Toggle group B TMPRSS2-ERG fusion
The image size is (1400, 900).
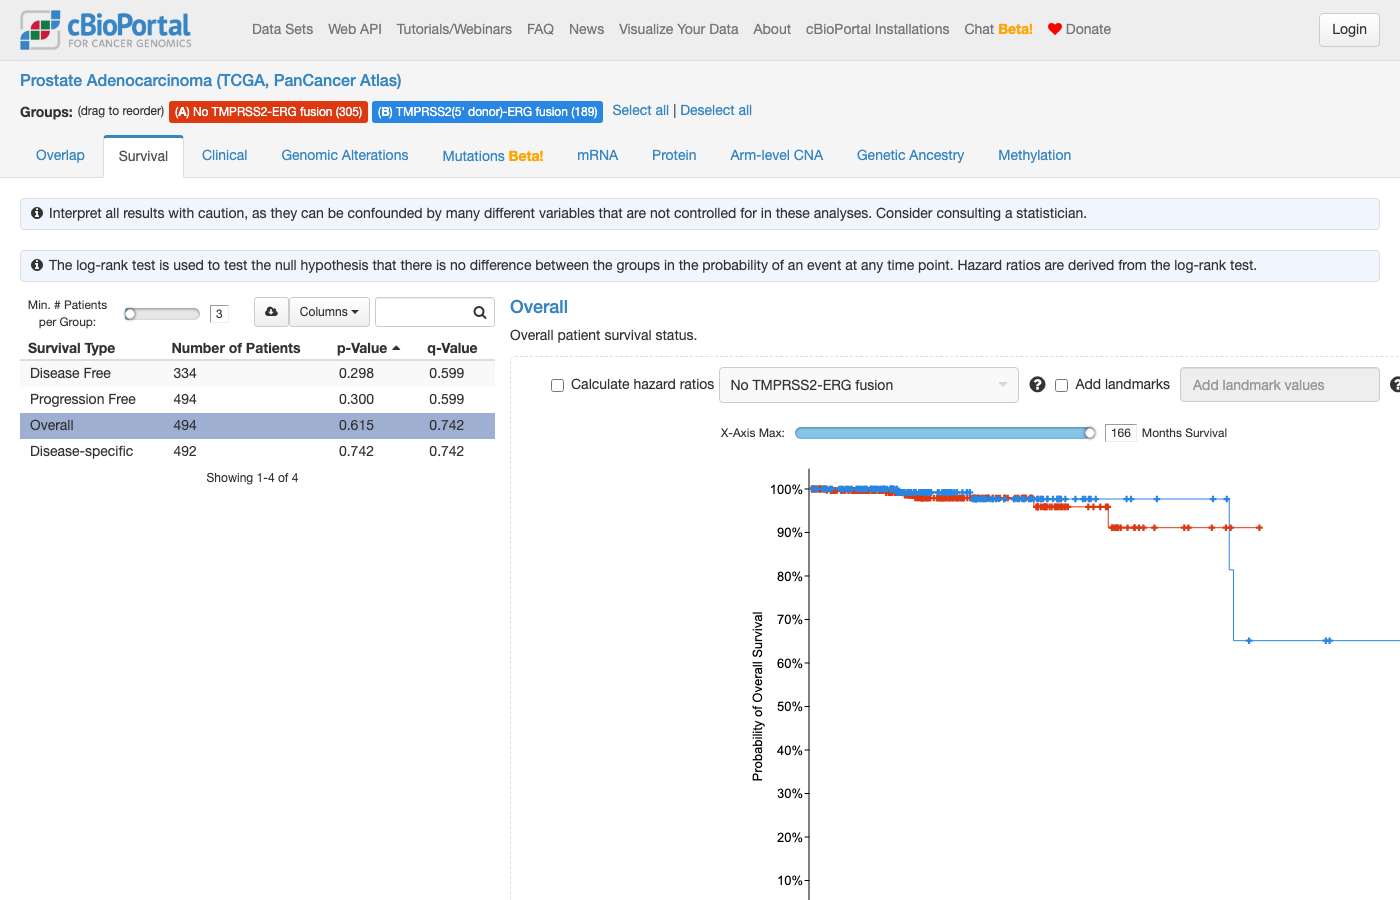pyautogui.click(x=487, y=112)
